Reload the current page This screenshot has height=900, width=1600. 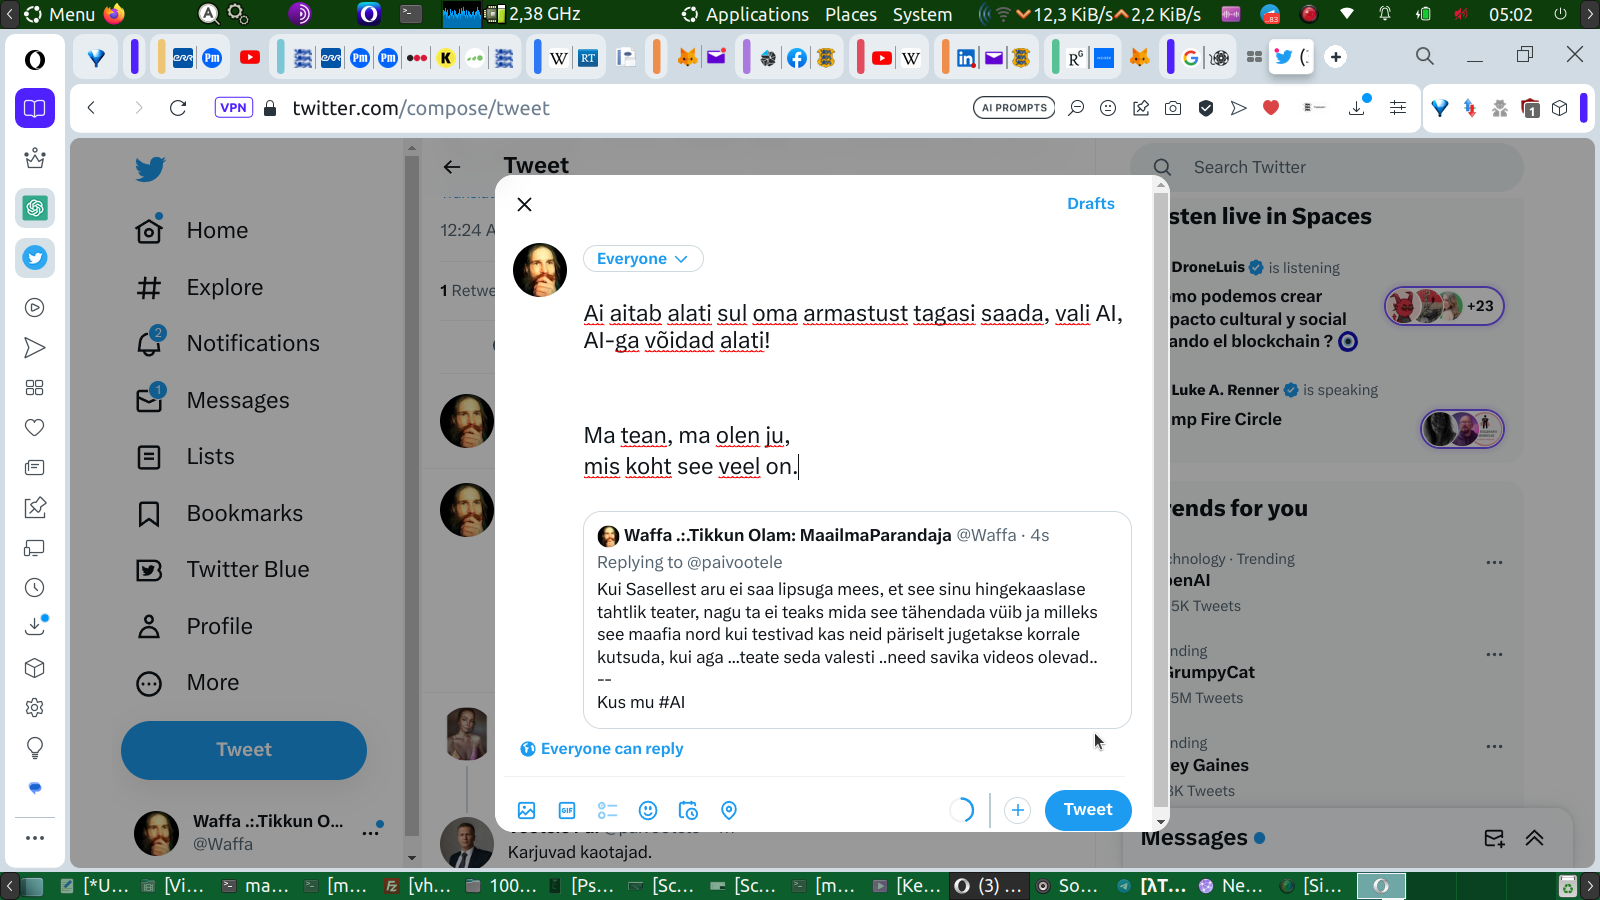pyautogui.click(x=178, y=108)
